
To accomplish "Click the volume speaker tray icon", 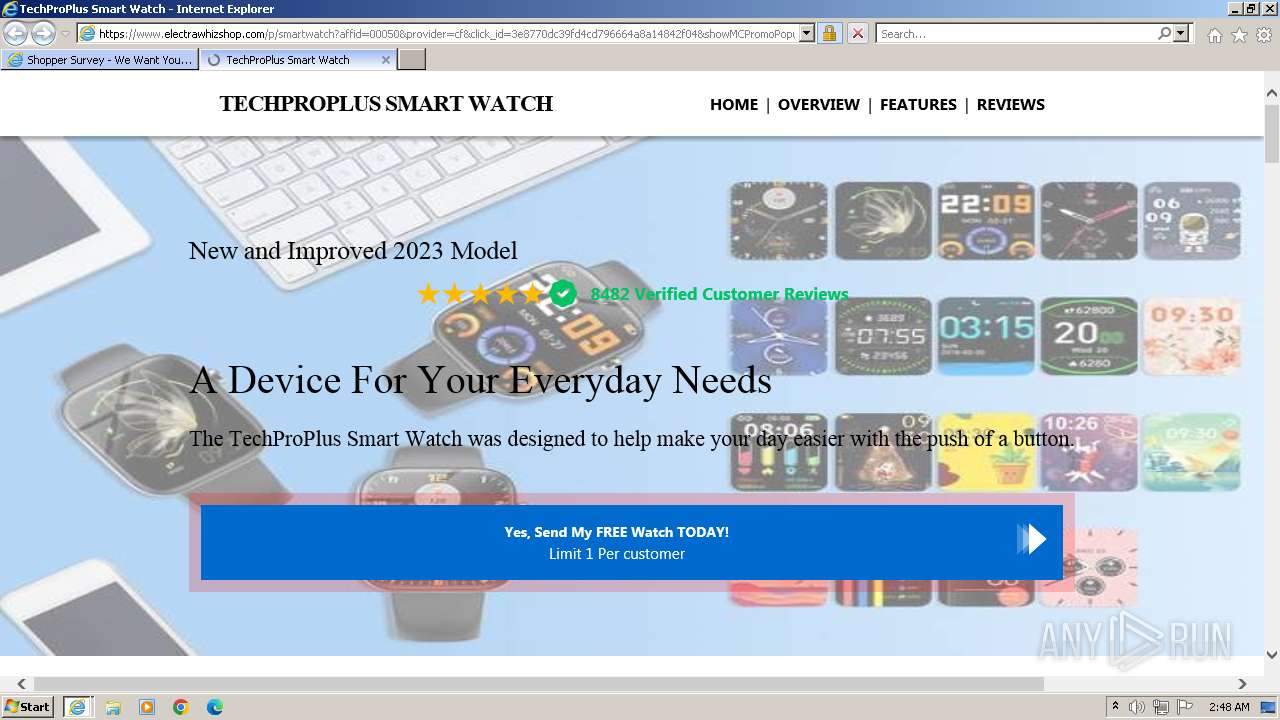I will pyautogui.click(x=1138, y=707).
